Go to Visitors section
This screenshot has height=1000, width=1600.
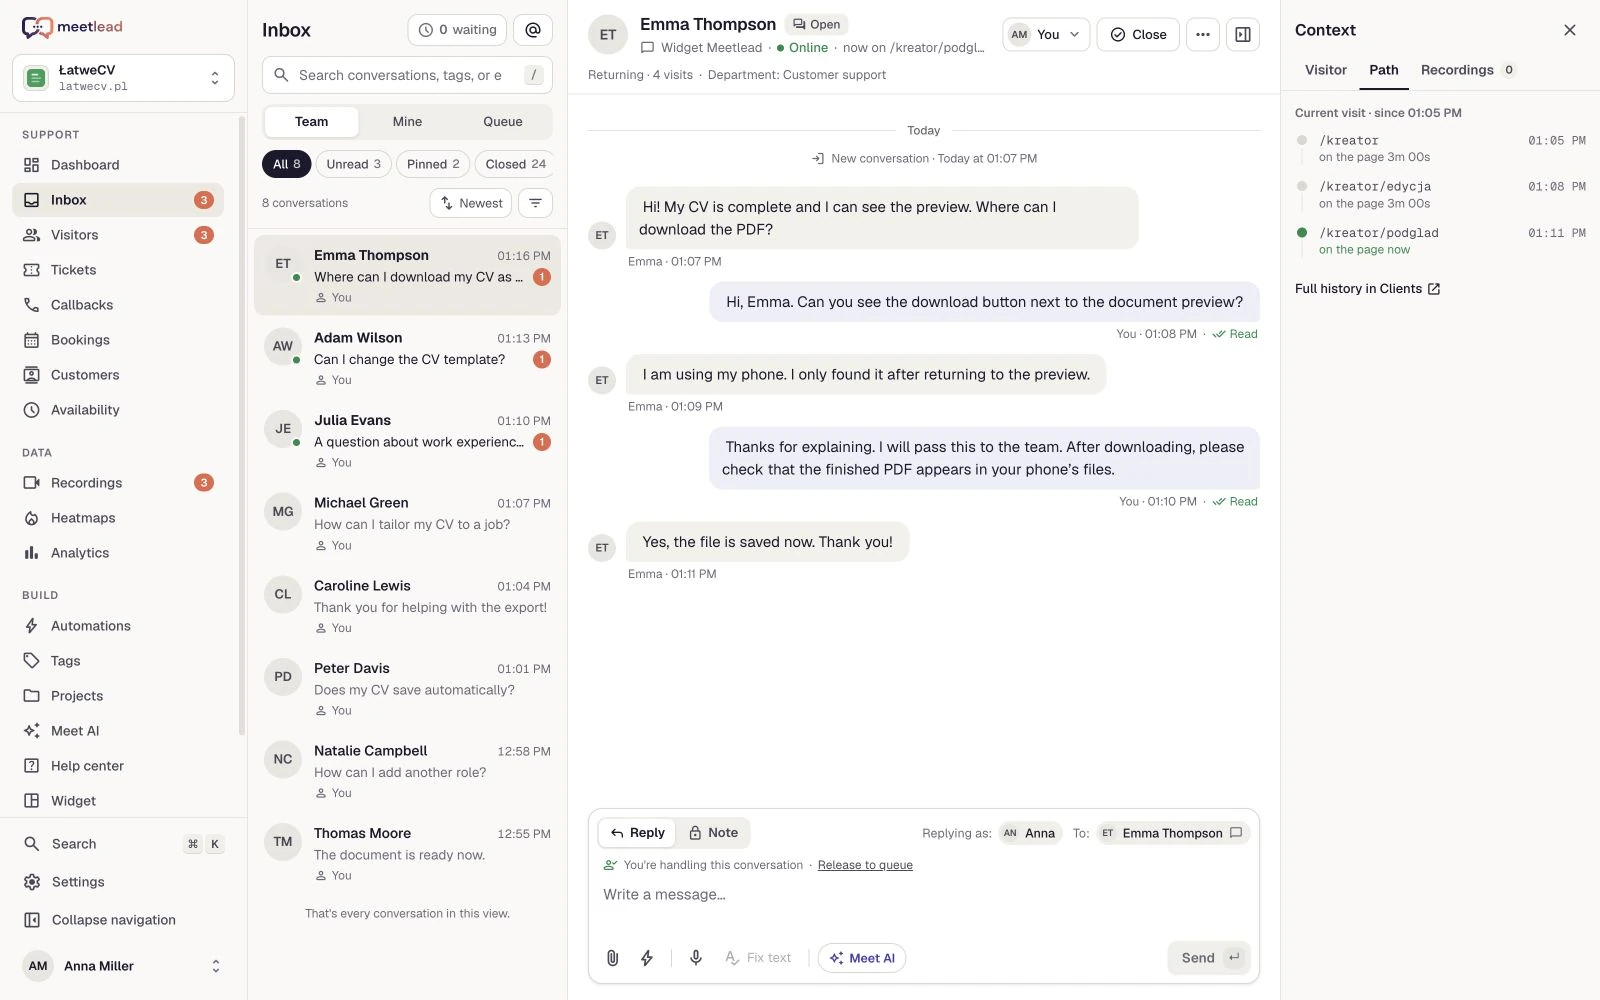click(x=118, y=235)
